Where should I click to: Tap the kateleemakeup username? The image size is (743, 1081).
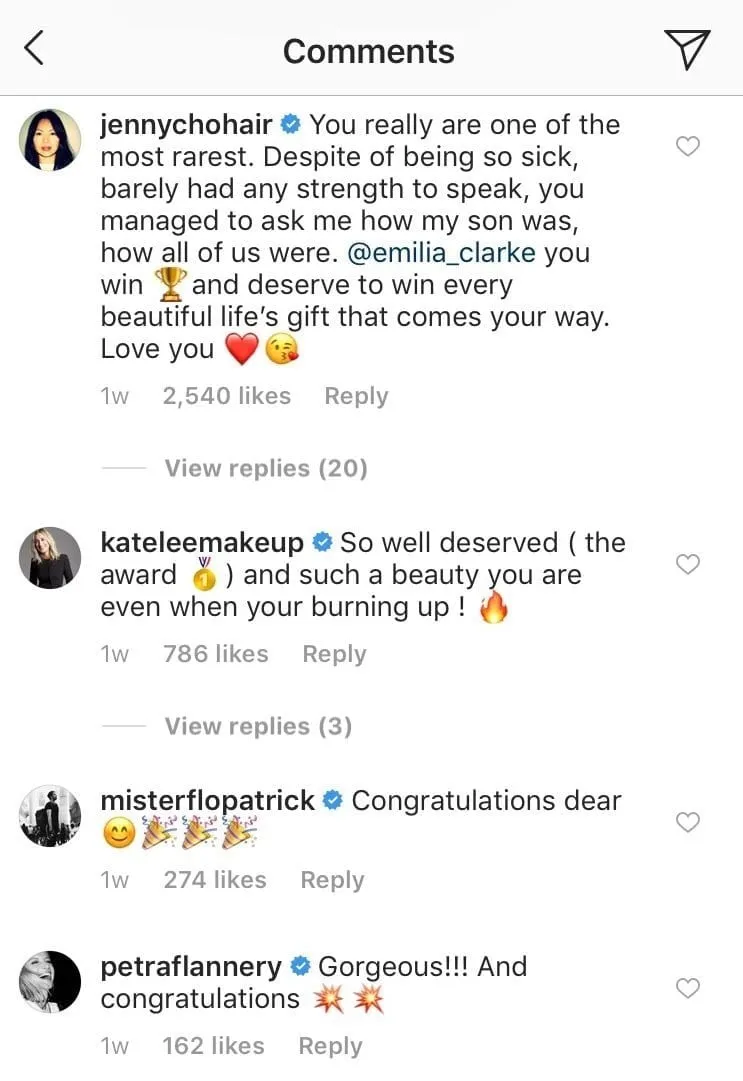202,543
